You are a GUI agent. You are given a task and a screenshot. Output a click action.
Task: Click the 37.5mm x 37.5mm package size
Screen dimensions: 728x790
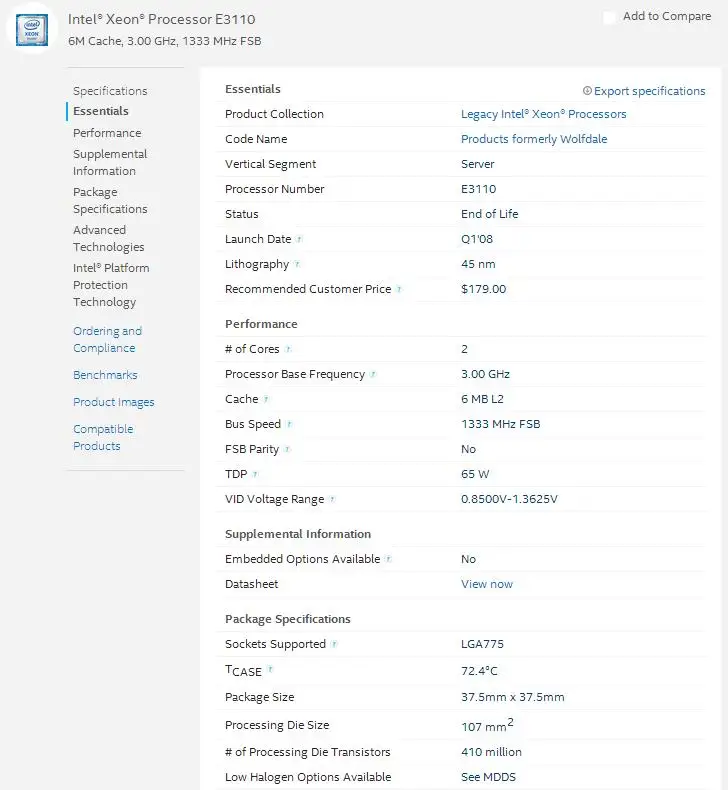(513, 697)
